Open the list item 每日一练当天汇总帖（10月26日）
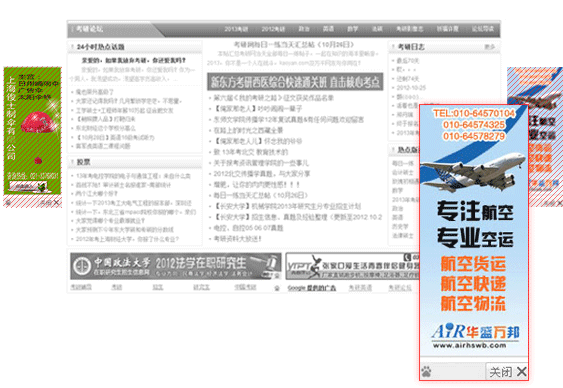The image size is (563, 388). (x=261, y=195)
